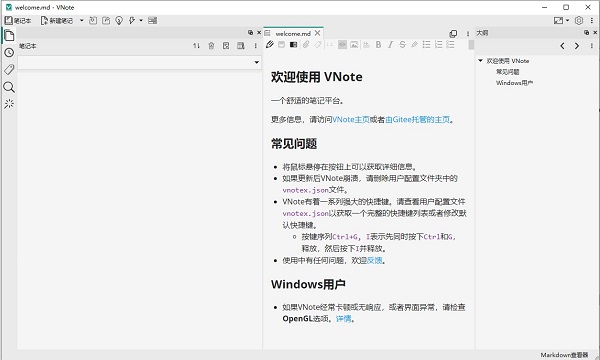Select 欢迎使用 VNote in outline

[508, 61]
